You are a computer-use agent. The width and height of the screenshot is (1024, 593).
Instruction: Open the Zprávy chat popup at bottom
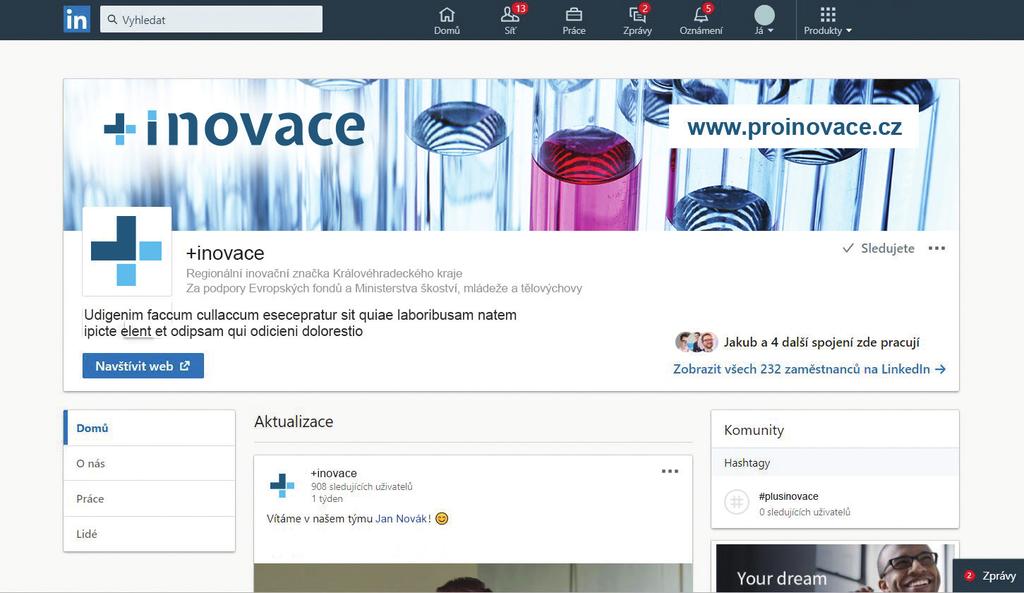click(x=989, y=575)
